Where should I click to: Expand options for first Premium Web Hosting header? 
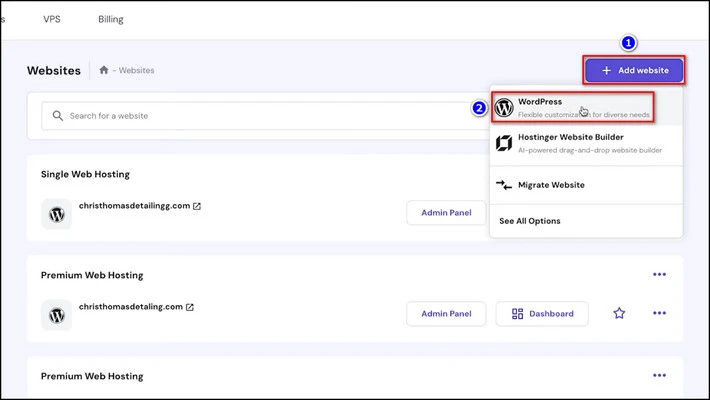[x=659, y=275]
